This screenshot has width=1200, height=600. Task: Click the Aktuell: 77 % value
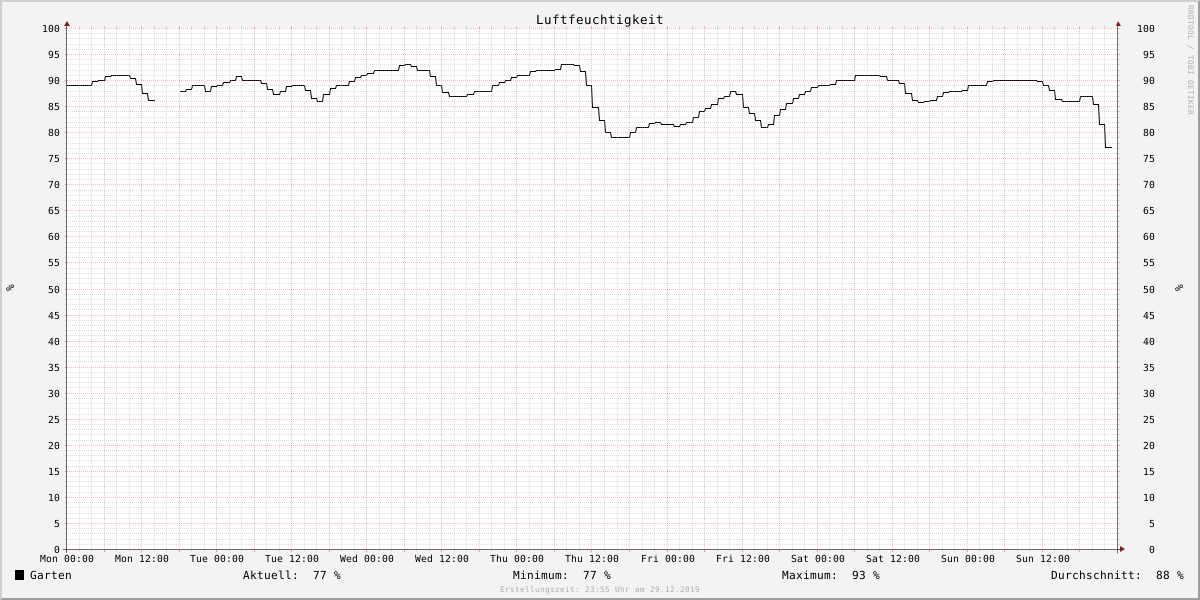pyautogui.click(x=292, y=575)
